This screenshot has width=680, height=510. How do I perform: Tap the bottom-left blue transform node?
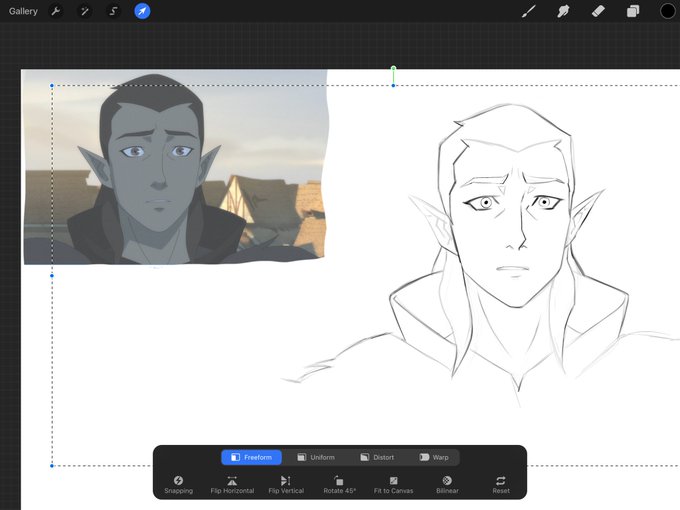[x=52, y=466]
